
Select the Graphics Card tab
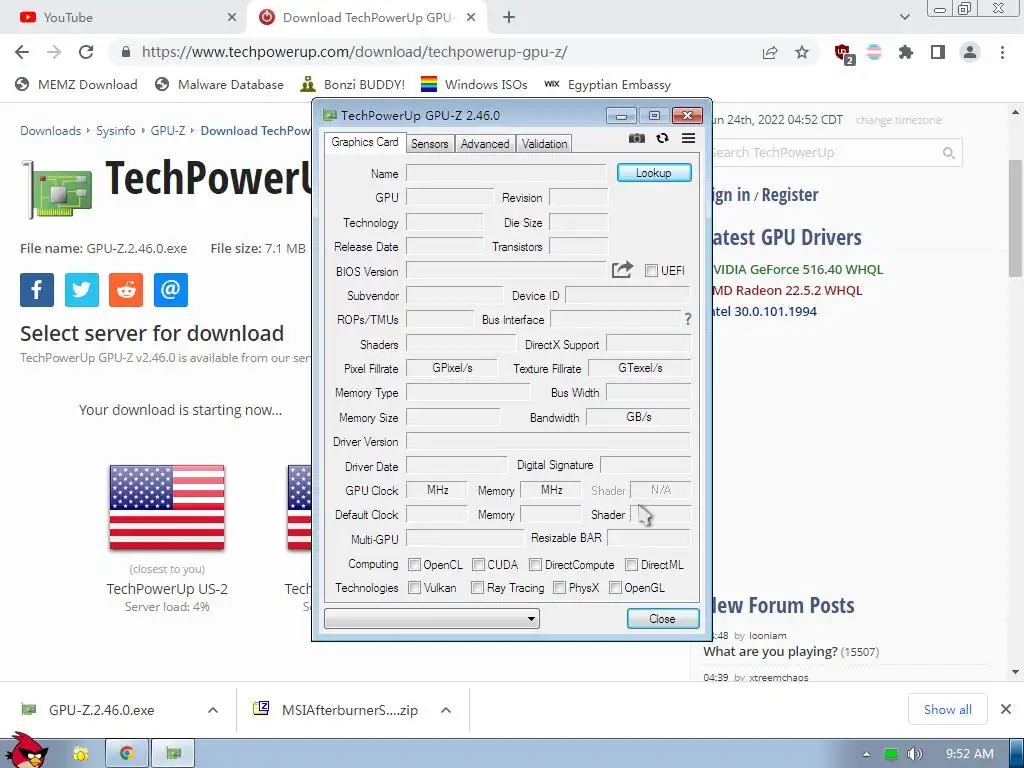[x=364, y=142]
